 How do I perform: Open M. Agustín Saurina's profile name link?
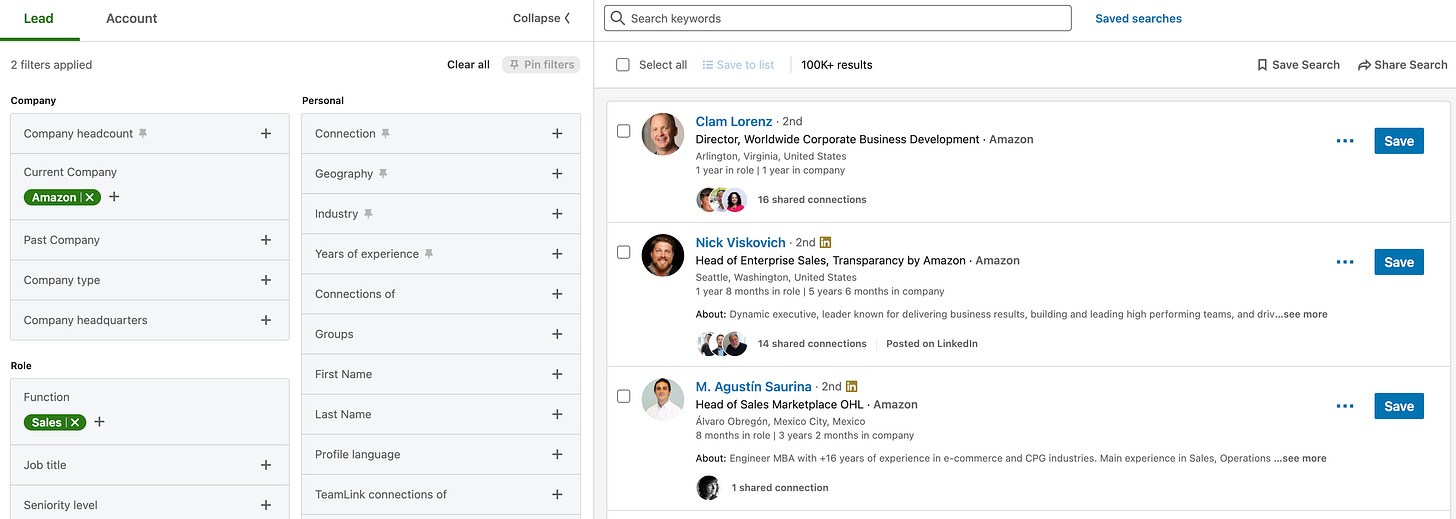pyautogui.click(x=754, y=386)
